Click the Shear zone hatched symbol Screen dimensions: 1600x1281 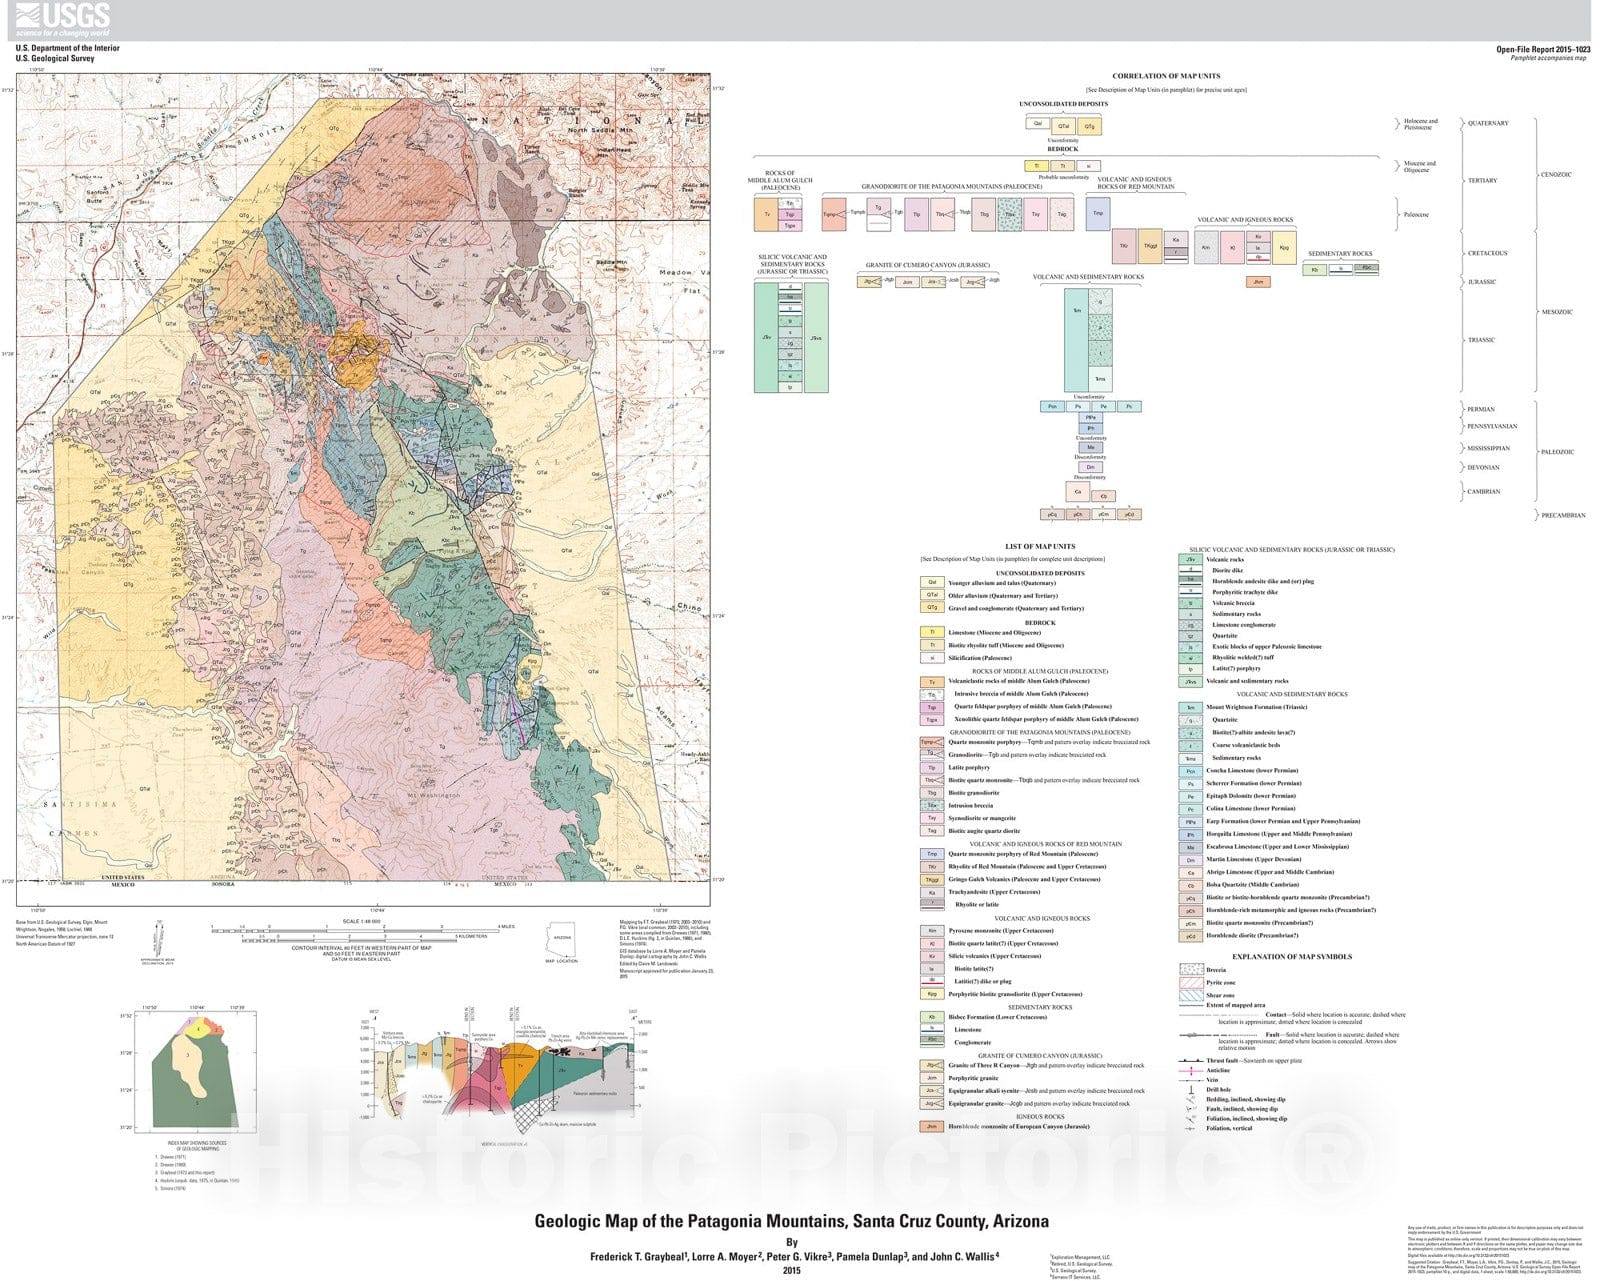[x=1190, y=996]
